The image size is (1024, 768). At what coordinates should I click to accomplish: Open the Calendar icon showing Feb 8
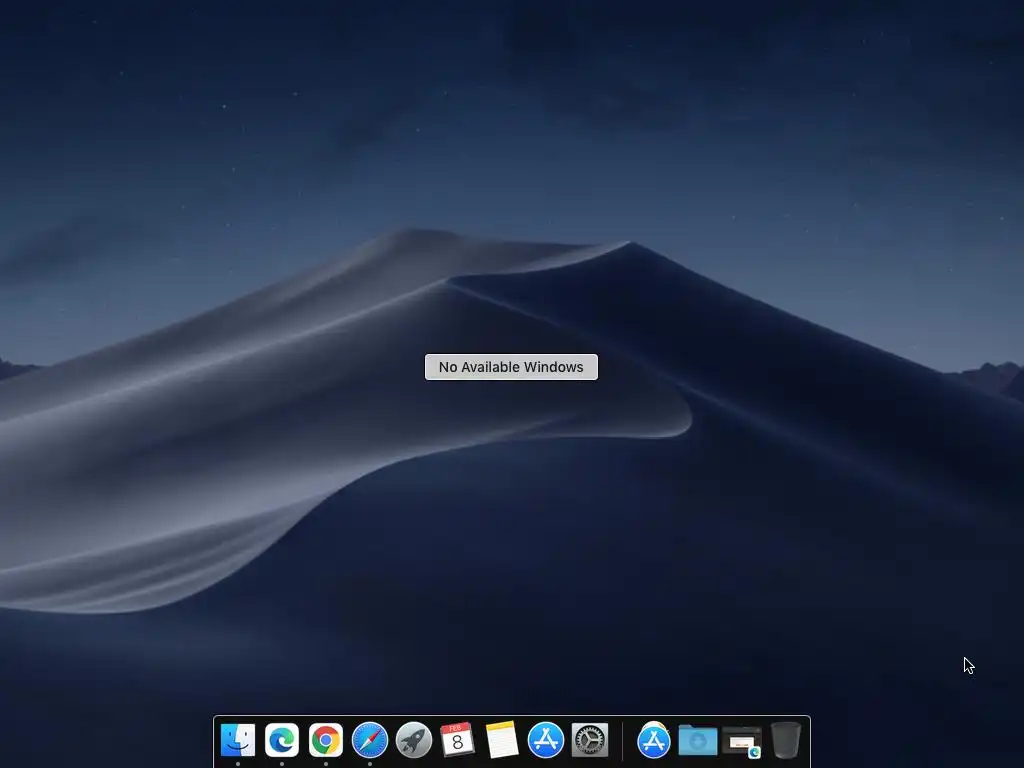point(457,740)
